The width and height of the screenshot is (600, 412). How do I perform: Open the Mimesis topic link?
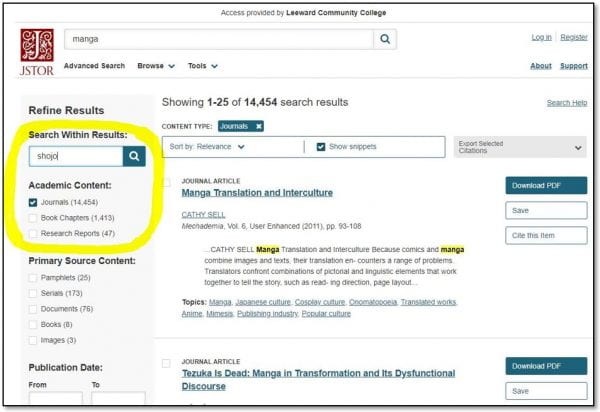tap(220, 314)
